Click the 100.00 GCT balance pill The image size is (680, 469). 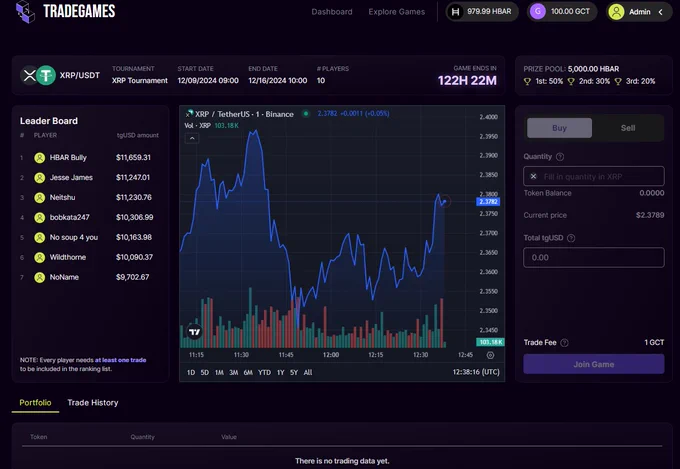point(562,12)
